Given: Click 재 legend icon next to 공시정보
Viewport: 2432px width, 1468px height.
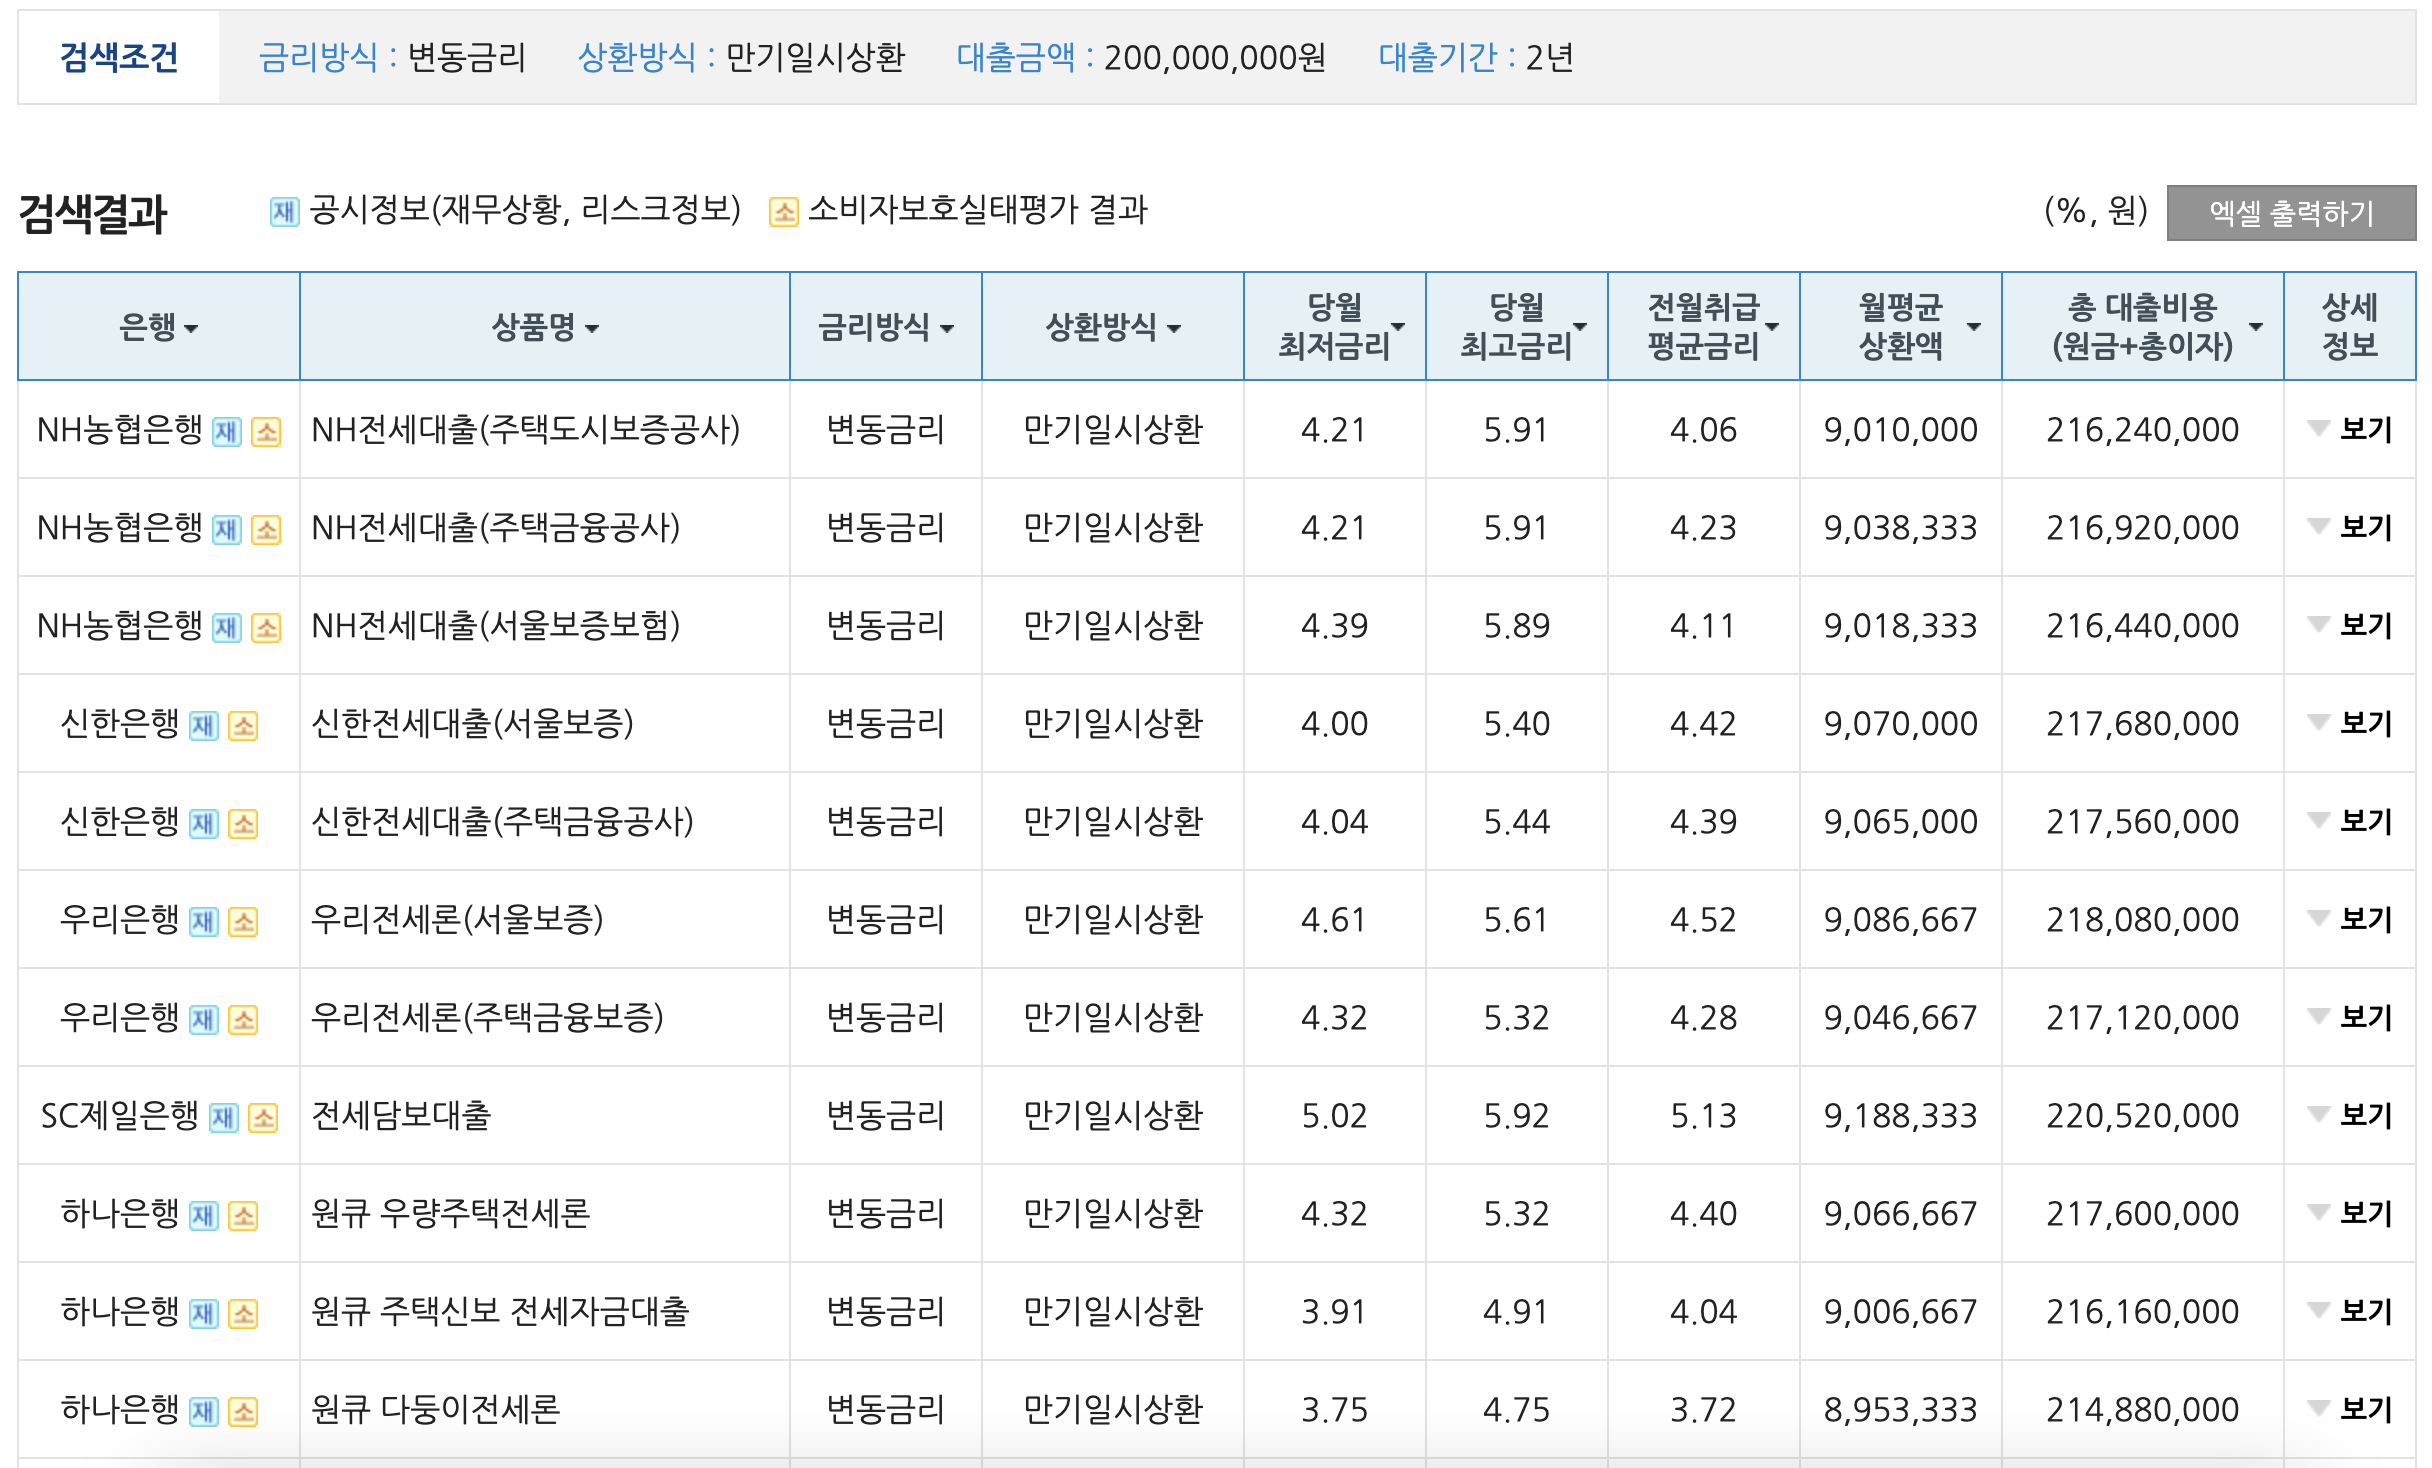Looking at the screenshot, I should tap(284, 212).
